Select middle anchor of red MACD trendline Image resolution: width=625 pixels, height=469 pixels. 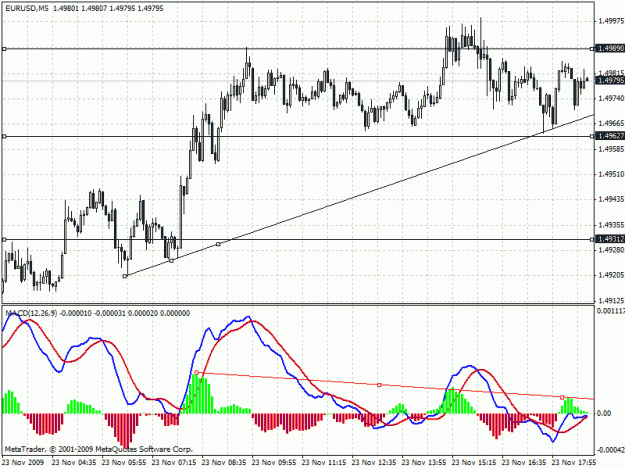tap(379, 385)
